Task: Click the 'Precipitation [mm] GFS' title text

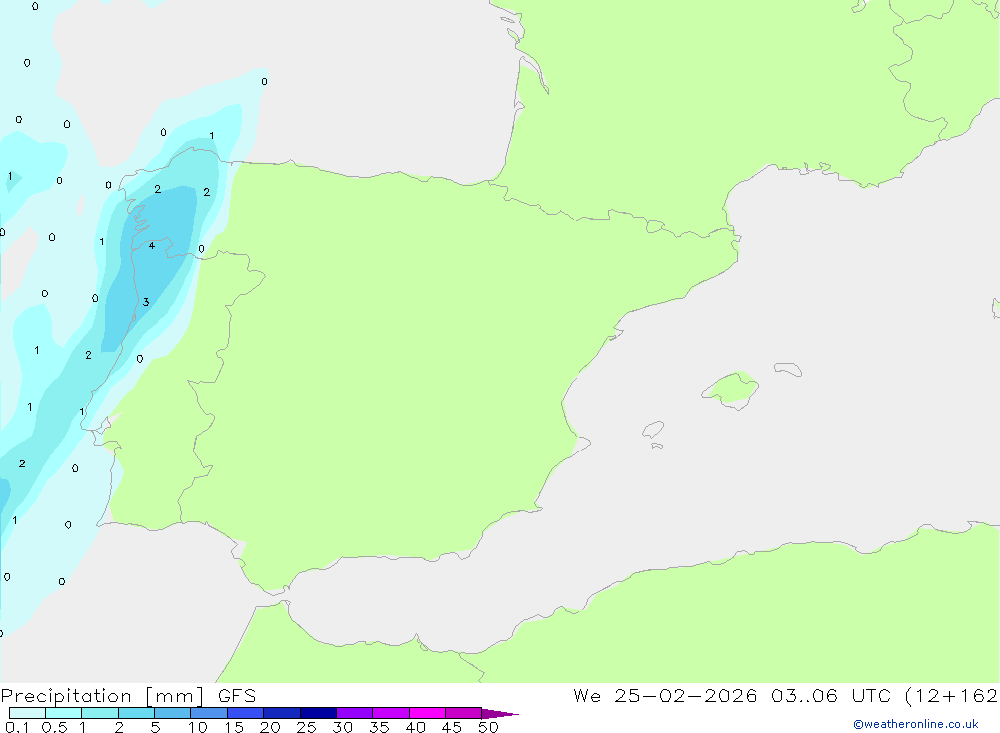Action: click(128, 696)
